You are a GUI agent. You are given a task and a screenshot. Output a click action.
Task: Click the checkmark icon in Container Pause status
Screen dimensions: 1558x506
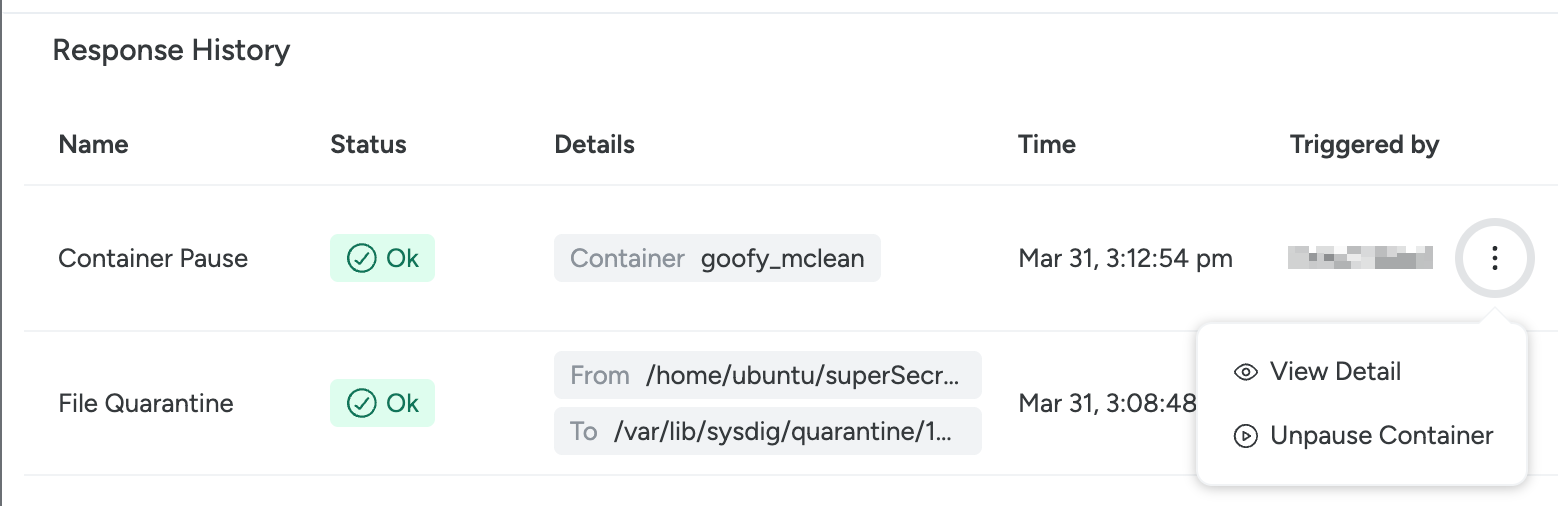click(x=361, y=259)
